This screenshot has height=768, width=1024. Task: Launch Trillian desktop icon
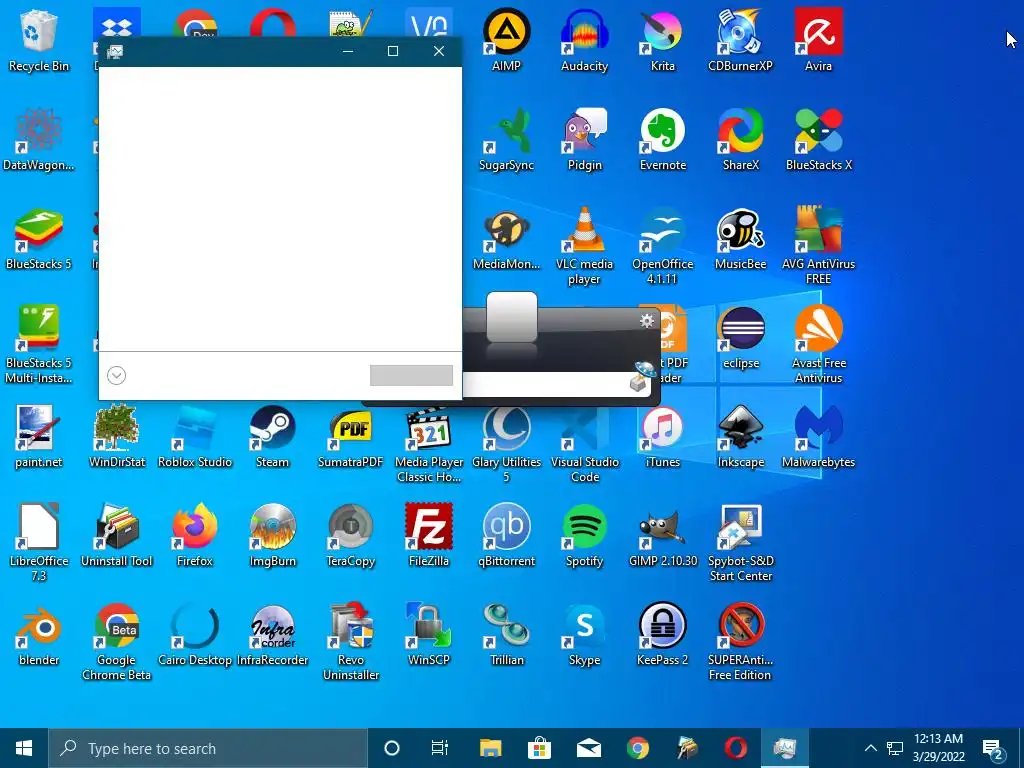pyautogui.click(x=506, y=635)
